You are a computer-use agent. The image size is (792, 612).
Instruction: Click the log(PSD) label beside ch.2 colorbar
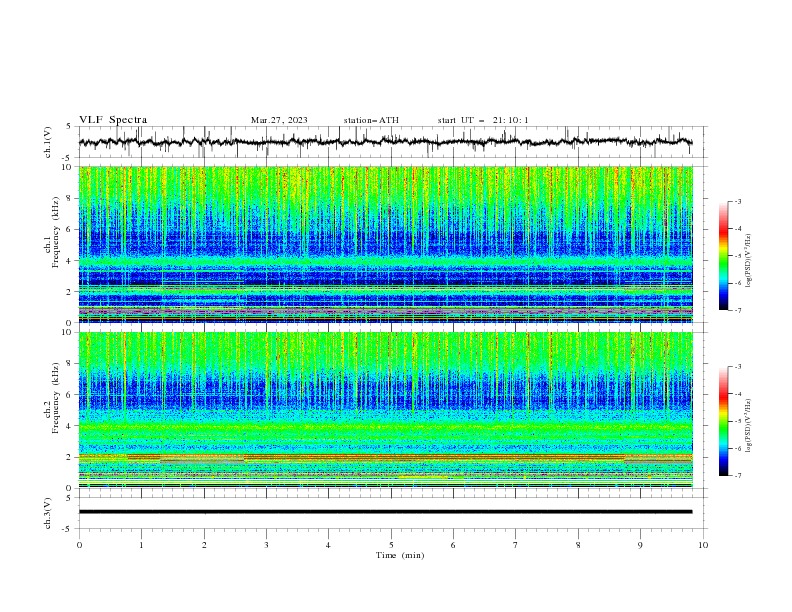(748, 426)
